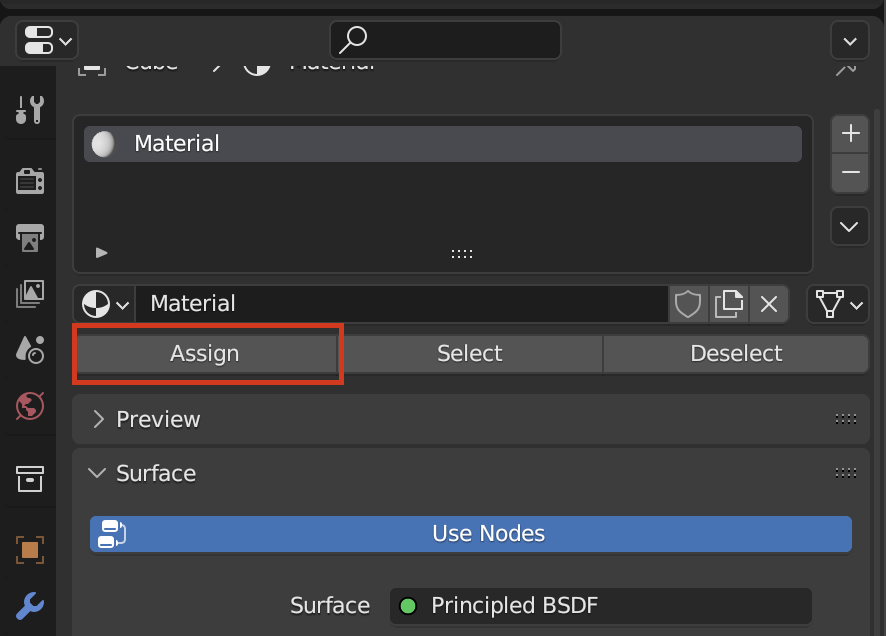This screenshot has width=886, height=636.
Task: Open the View Layer properties tab
Action: point(30,293)
